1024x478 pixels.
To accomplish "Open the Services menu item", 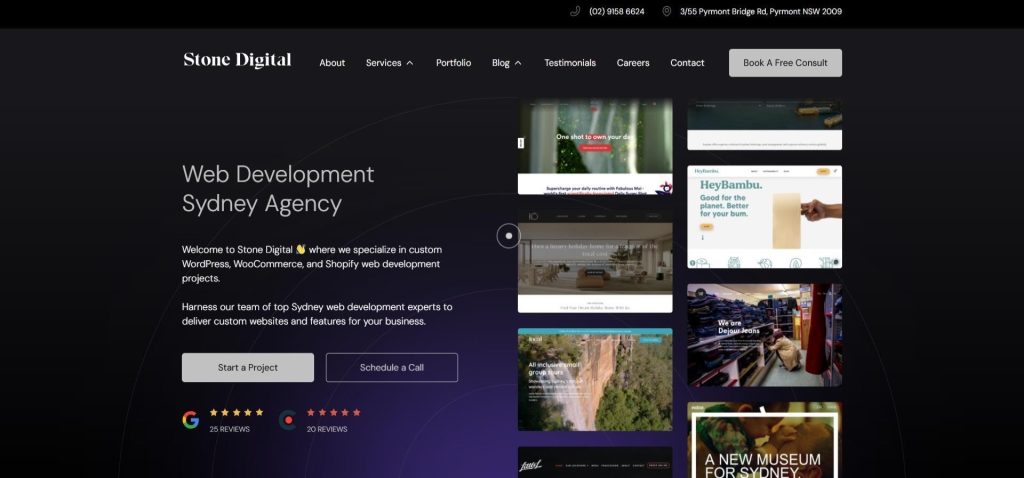I will [383, 63].
